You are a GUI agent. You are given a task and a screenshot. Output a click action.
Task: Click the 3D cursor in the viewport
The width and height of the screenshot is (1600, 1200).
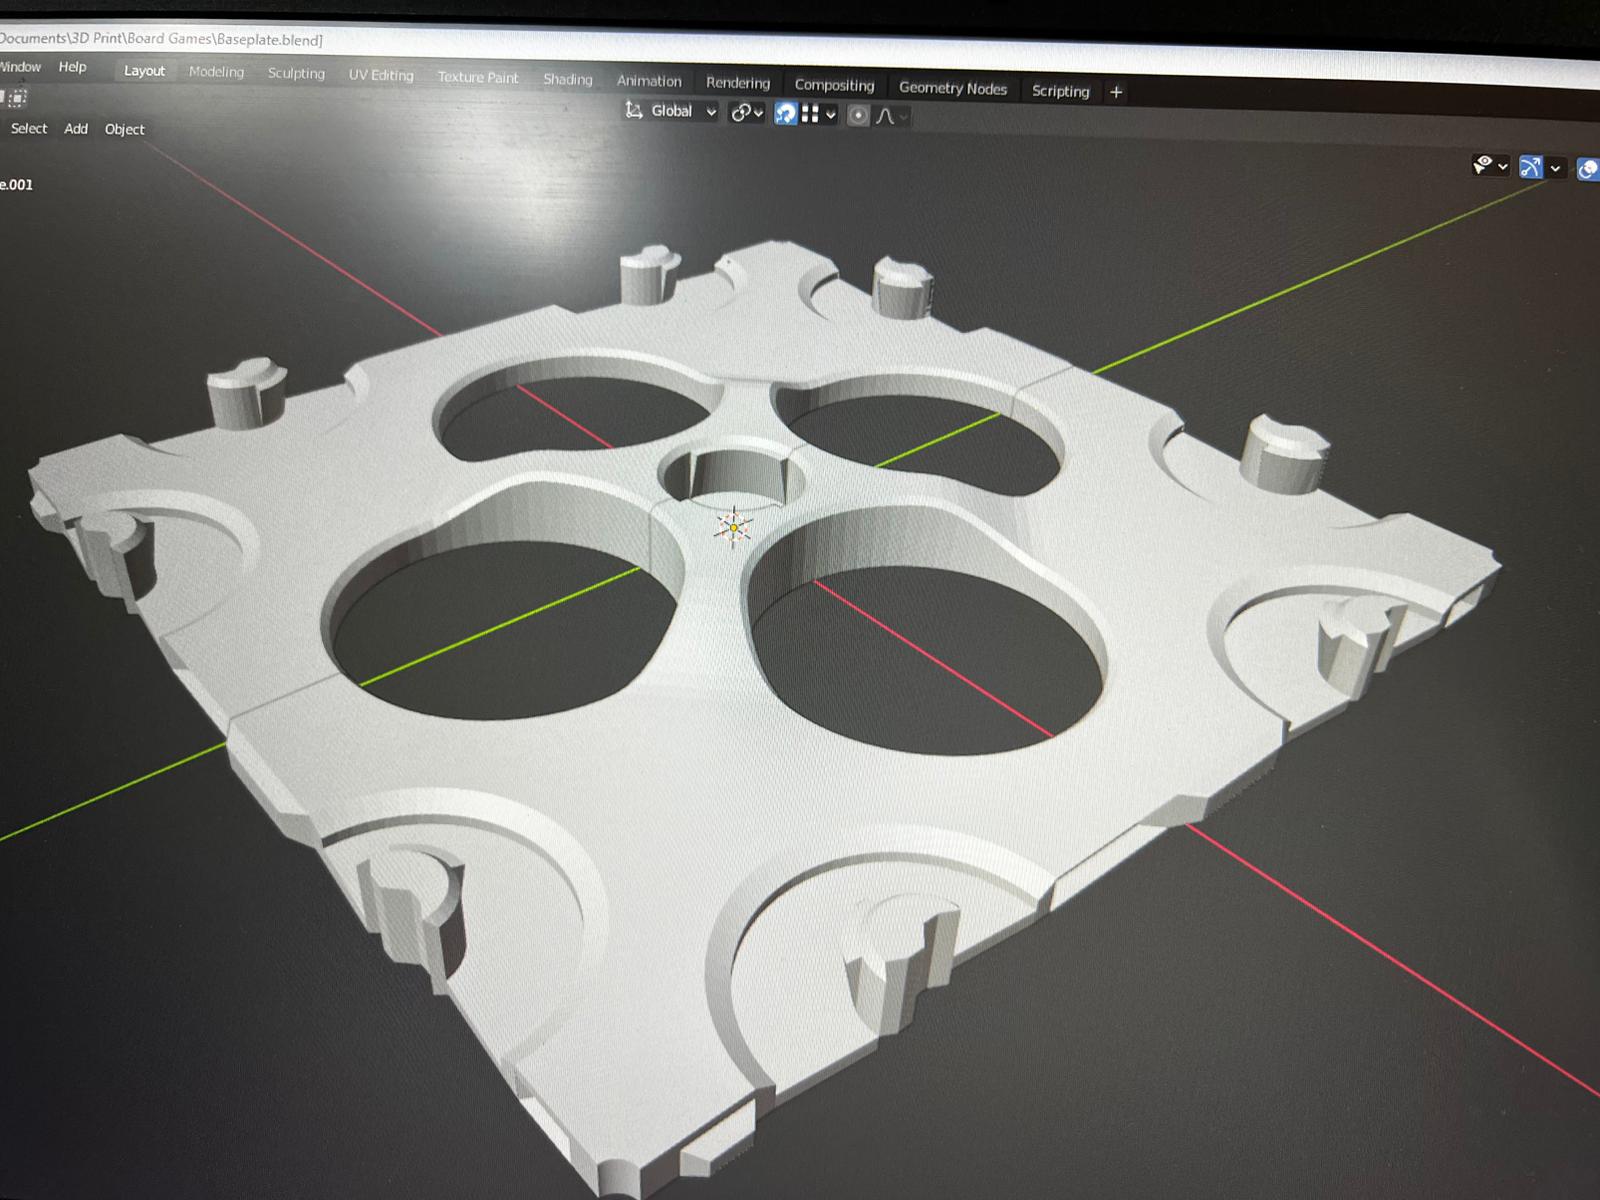pos(733,527)
